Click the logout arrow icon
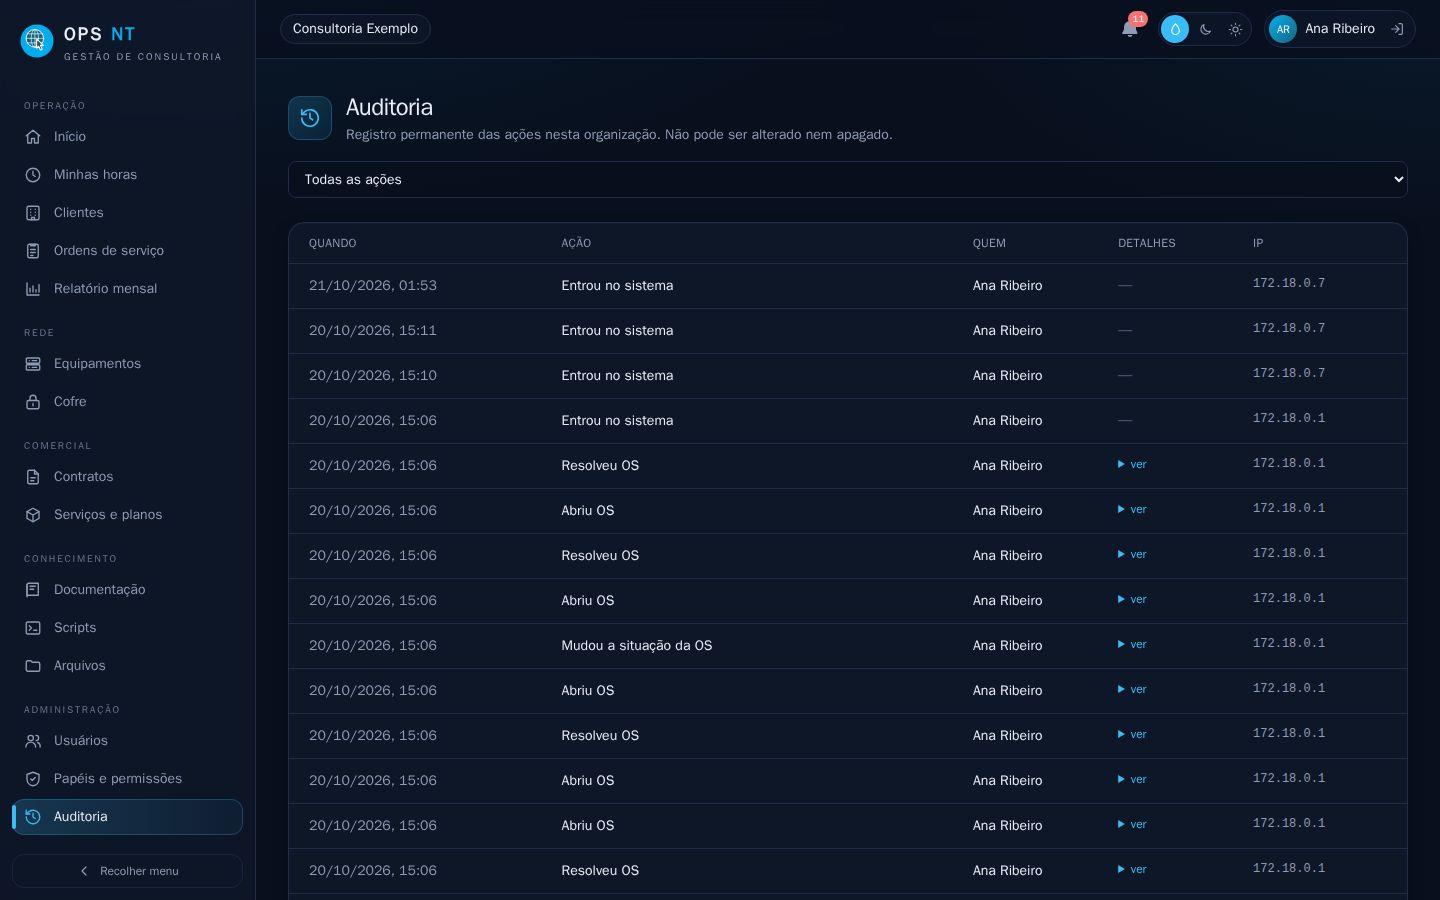1440x900 pixels. click(1397, 29)
